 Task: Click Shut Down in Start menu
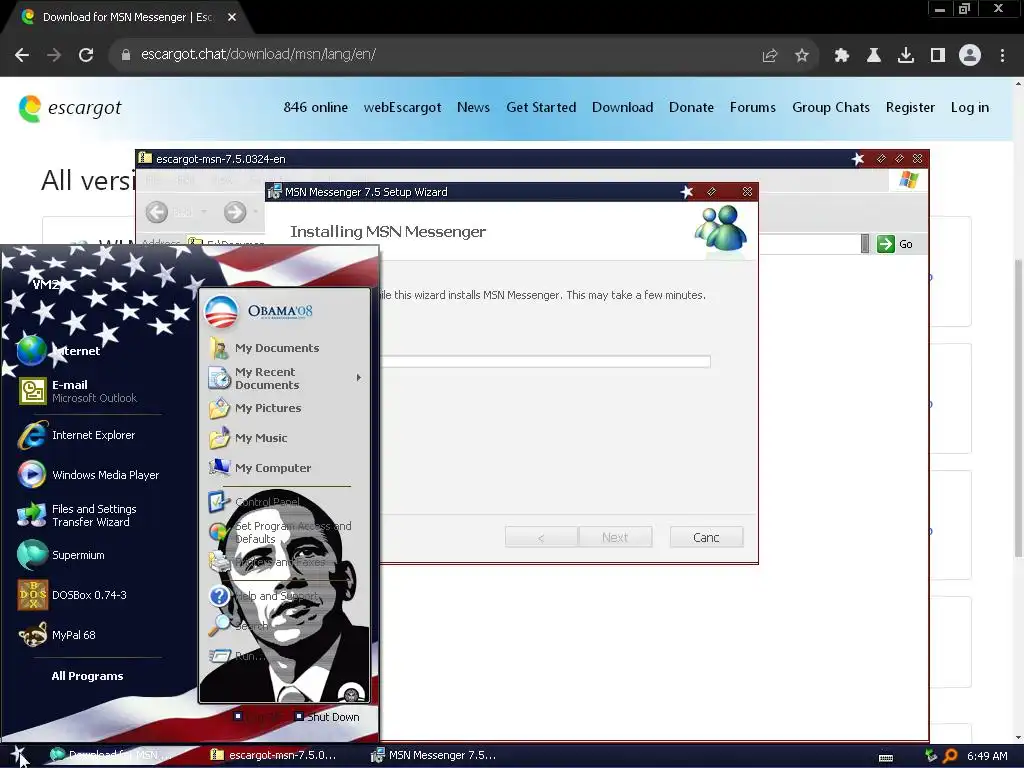(x=327, y=716)
